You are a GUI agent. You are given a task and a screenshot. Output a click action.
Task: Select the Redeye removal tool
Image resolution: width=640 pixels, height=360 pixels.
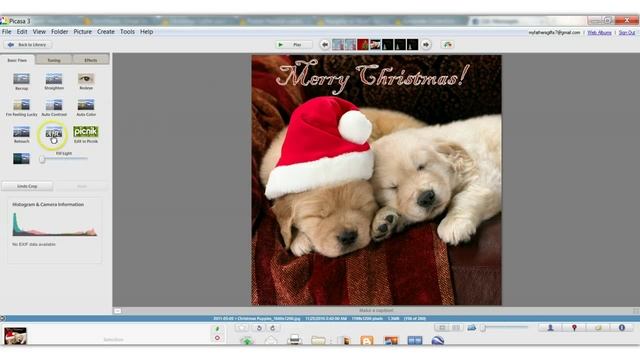(x=86, y=82)
